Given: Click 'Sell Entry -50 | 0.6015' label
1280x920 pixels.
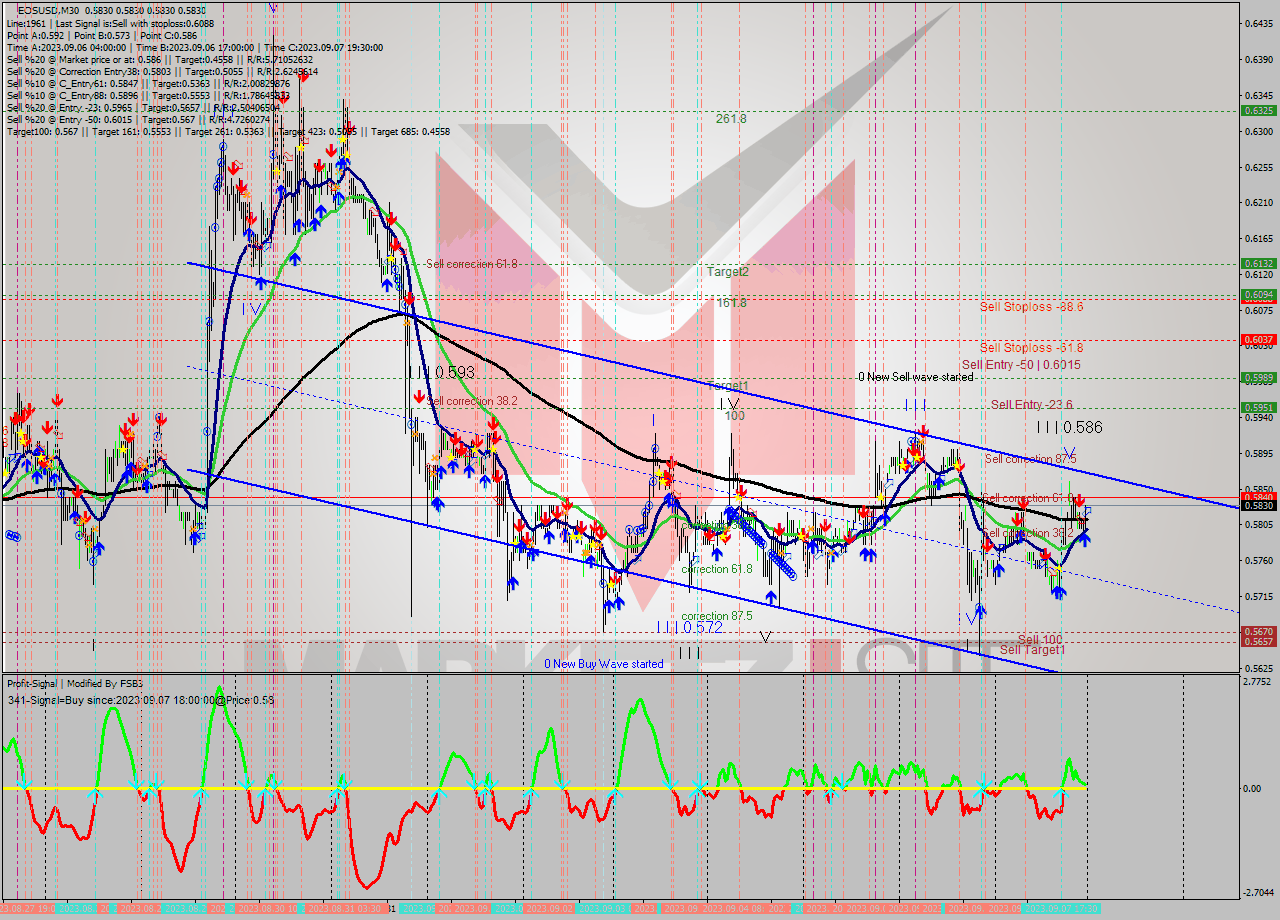Looking at the screenshot, I should pos(1020,365).
